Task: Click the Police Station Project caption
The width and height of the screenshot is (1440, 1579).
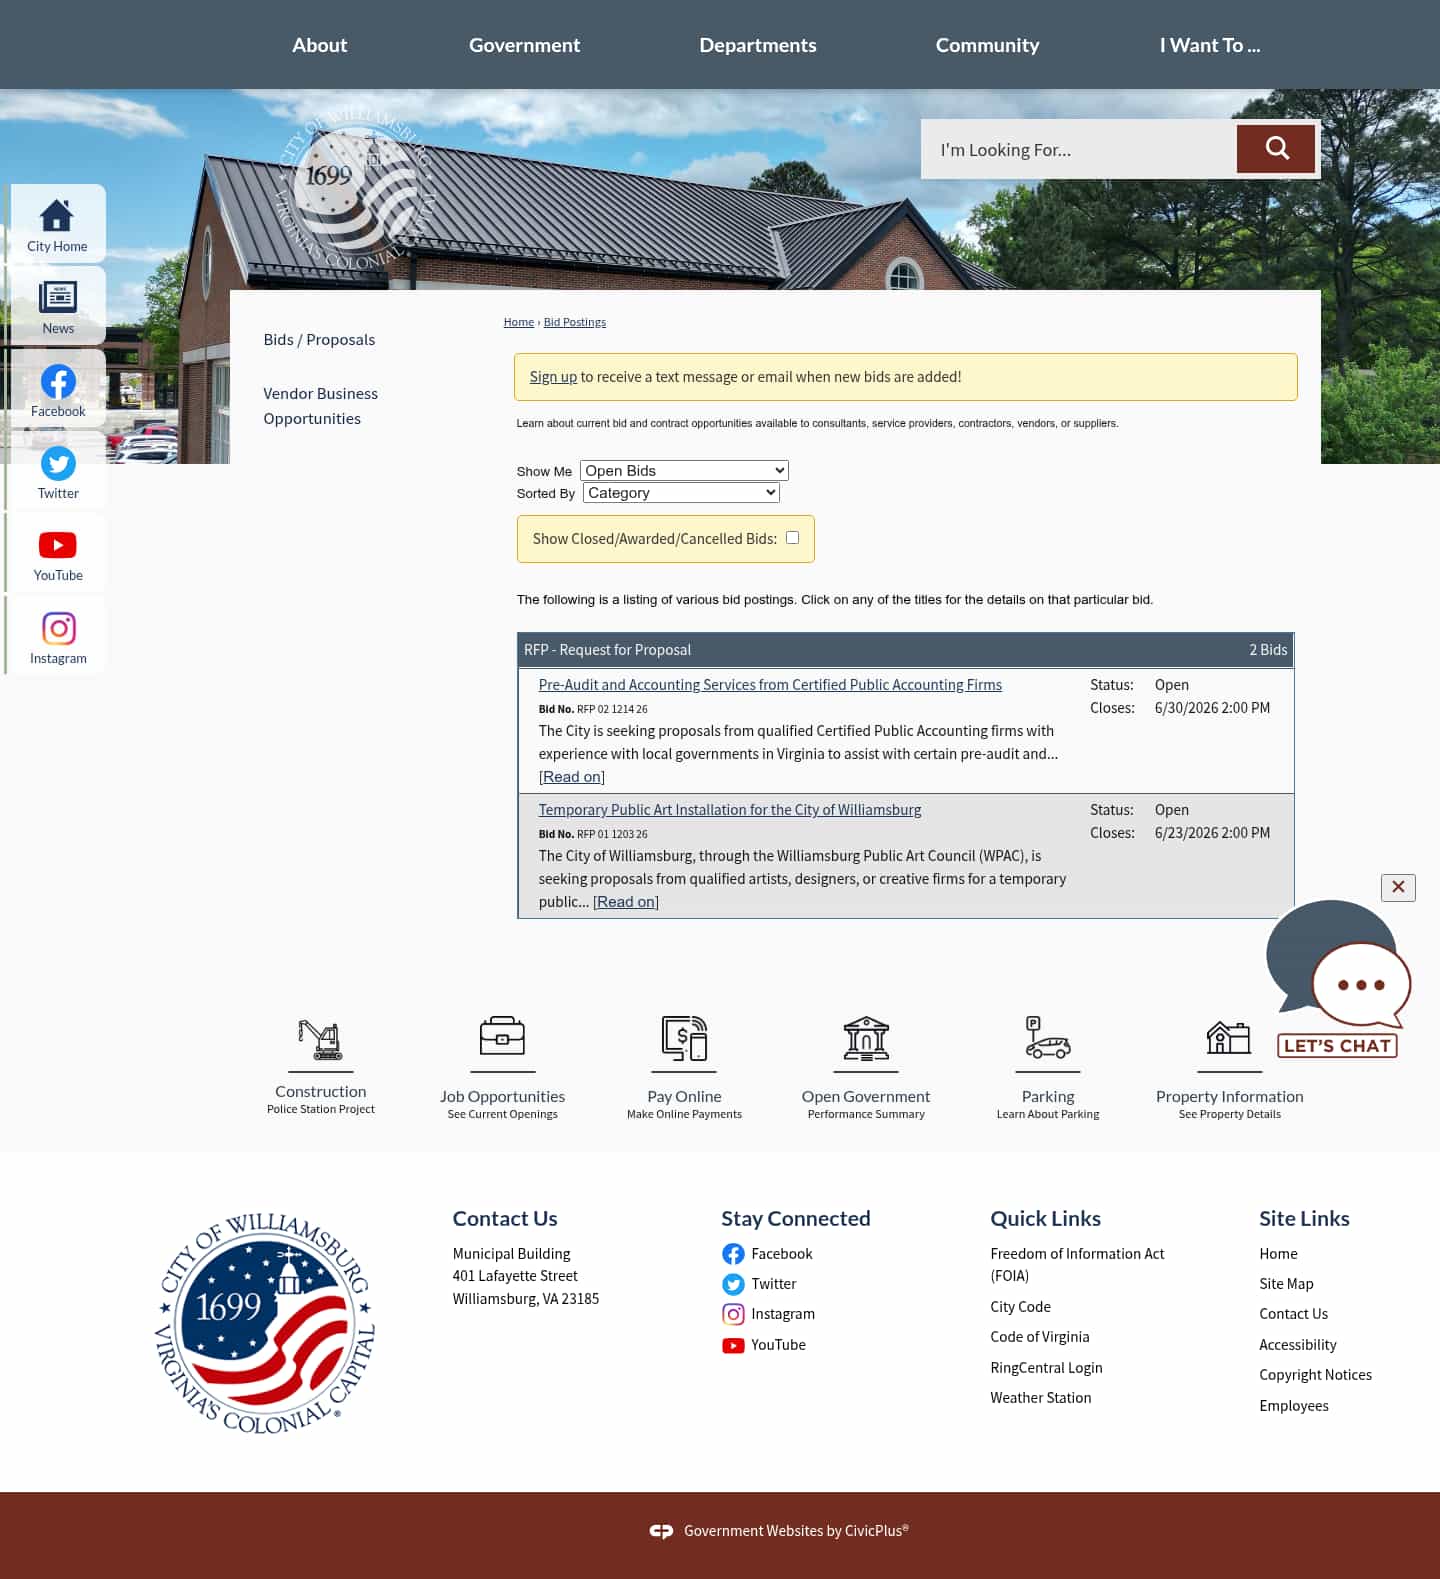Action: pyautogui.click(x=320, y=1109)
